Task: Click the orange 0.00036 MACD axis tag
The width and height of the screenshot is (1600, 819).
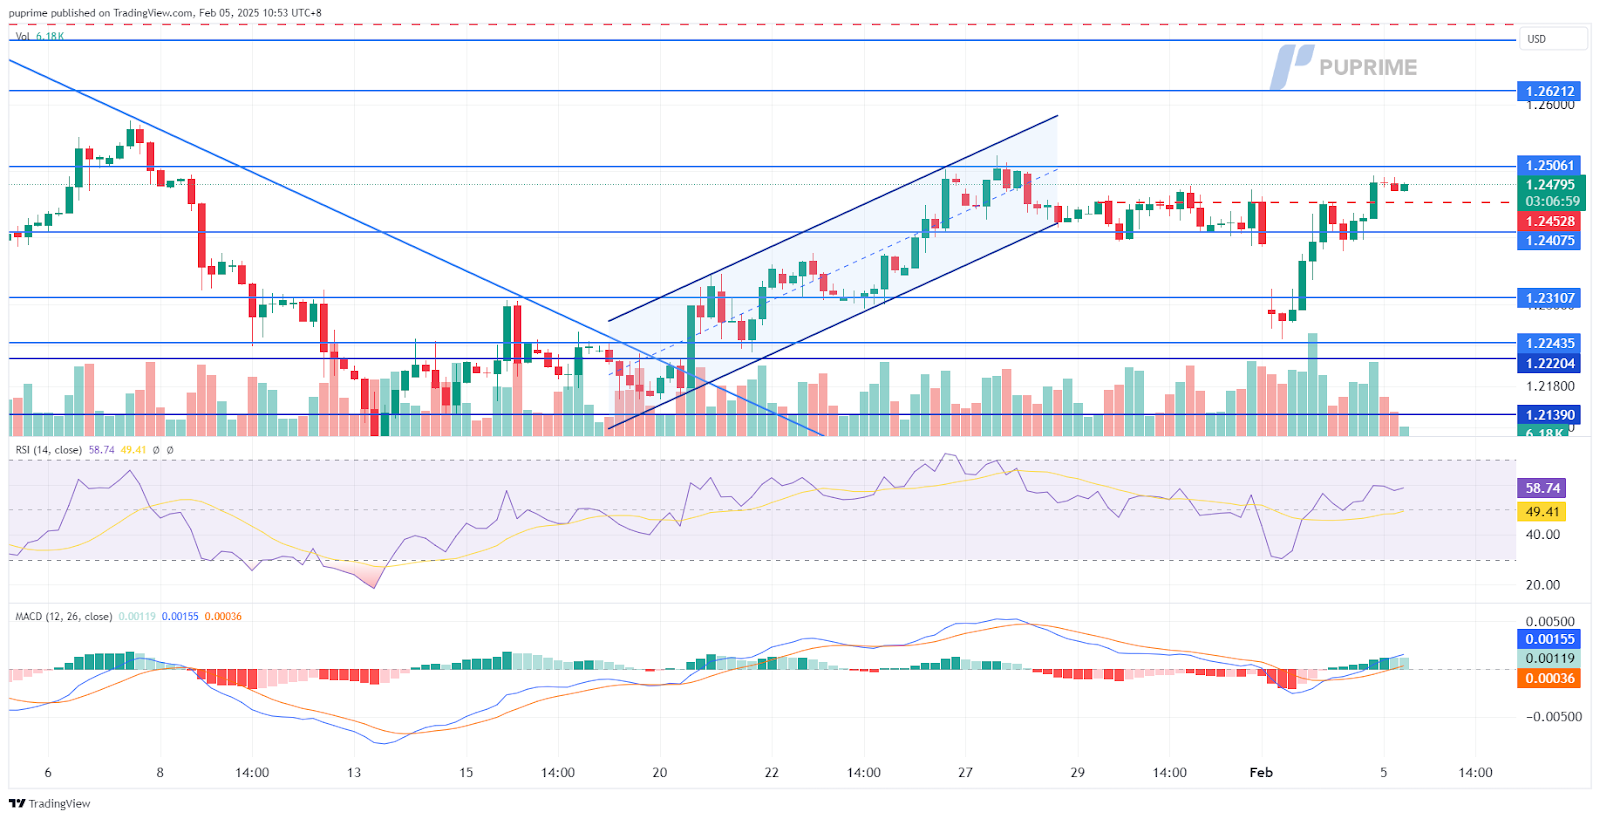Action: pos(1549,678)
